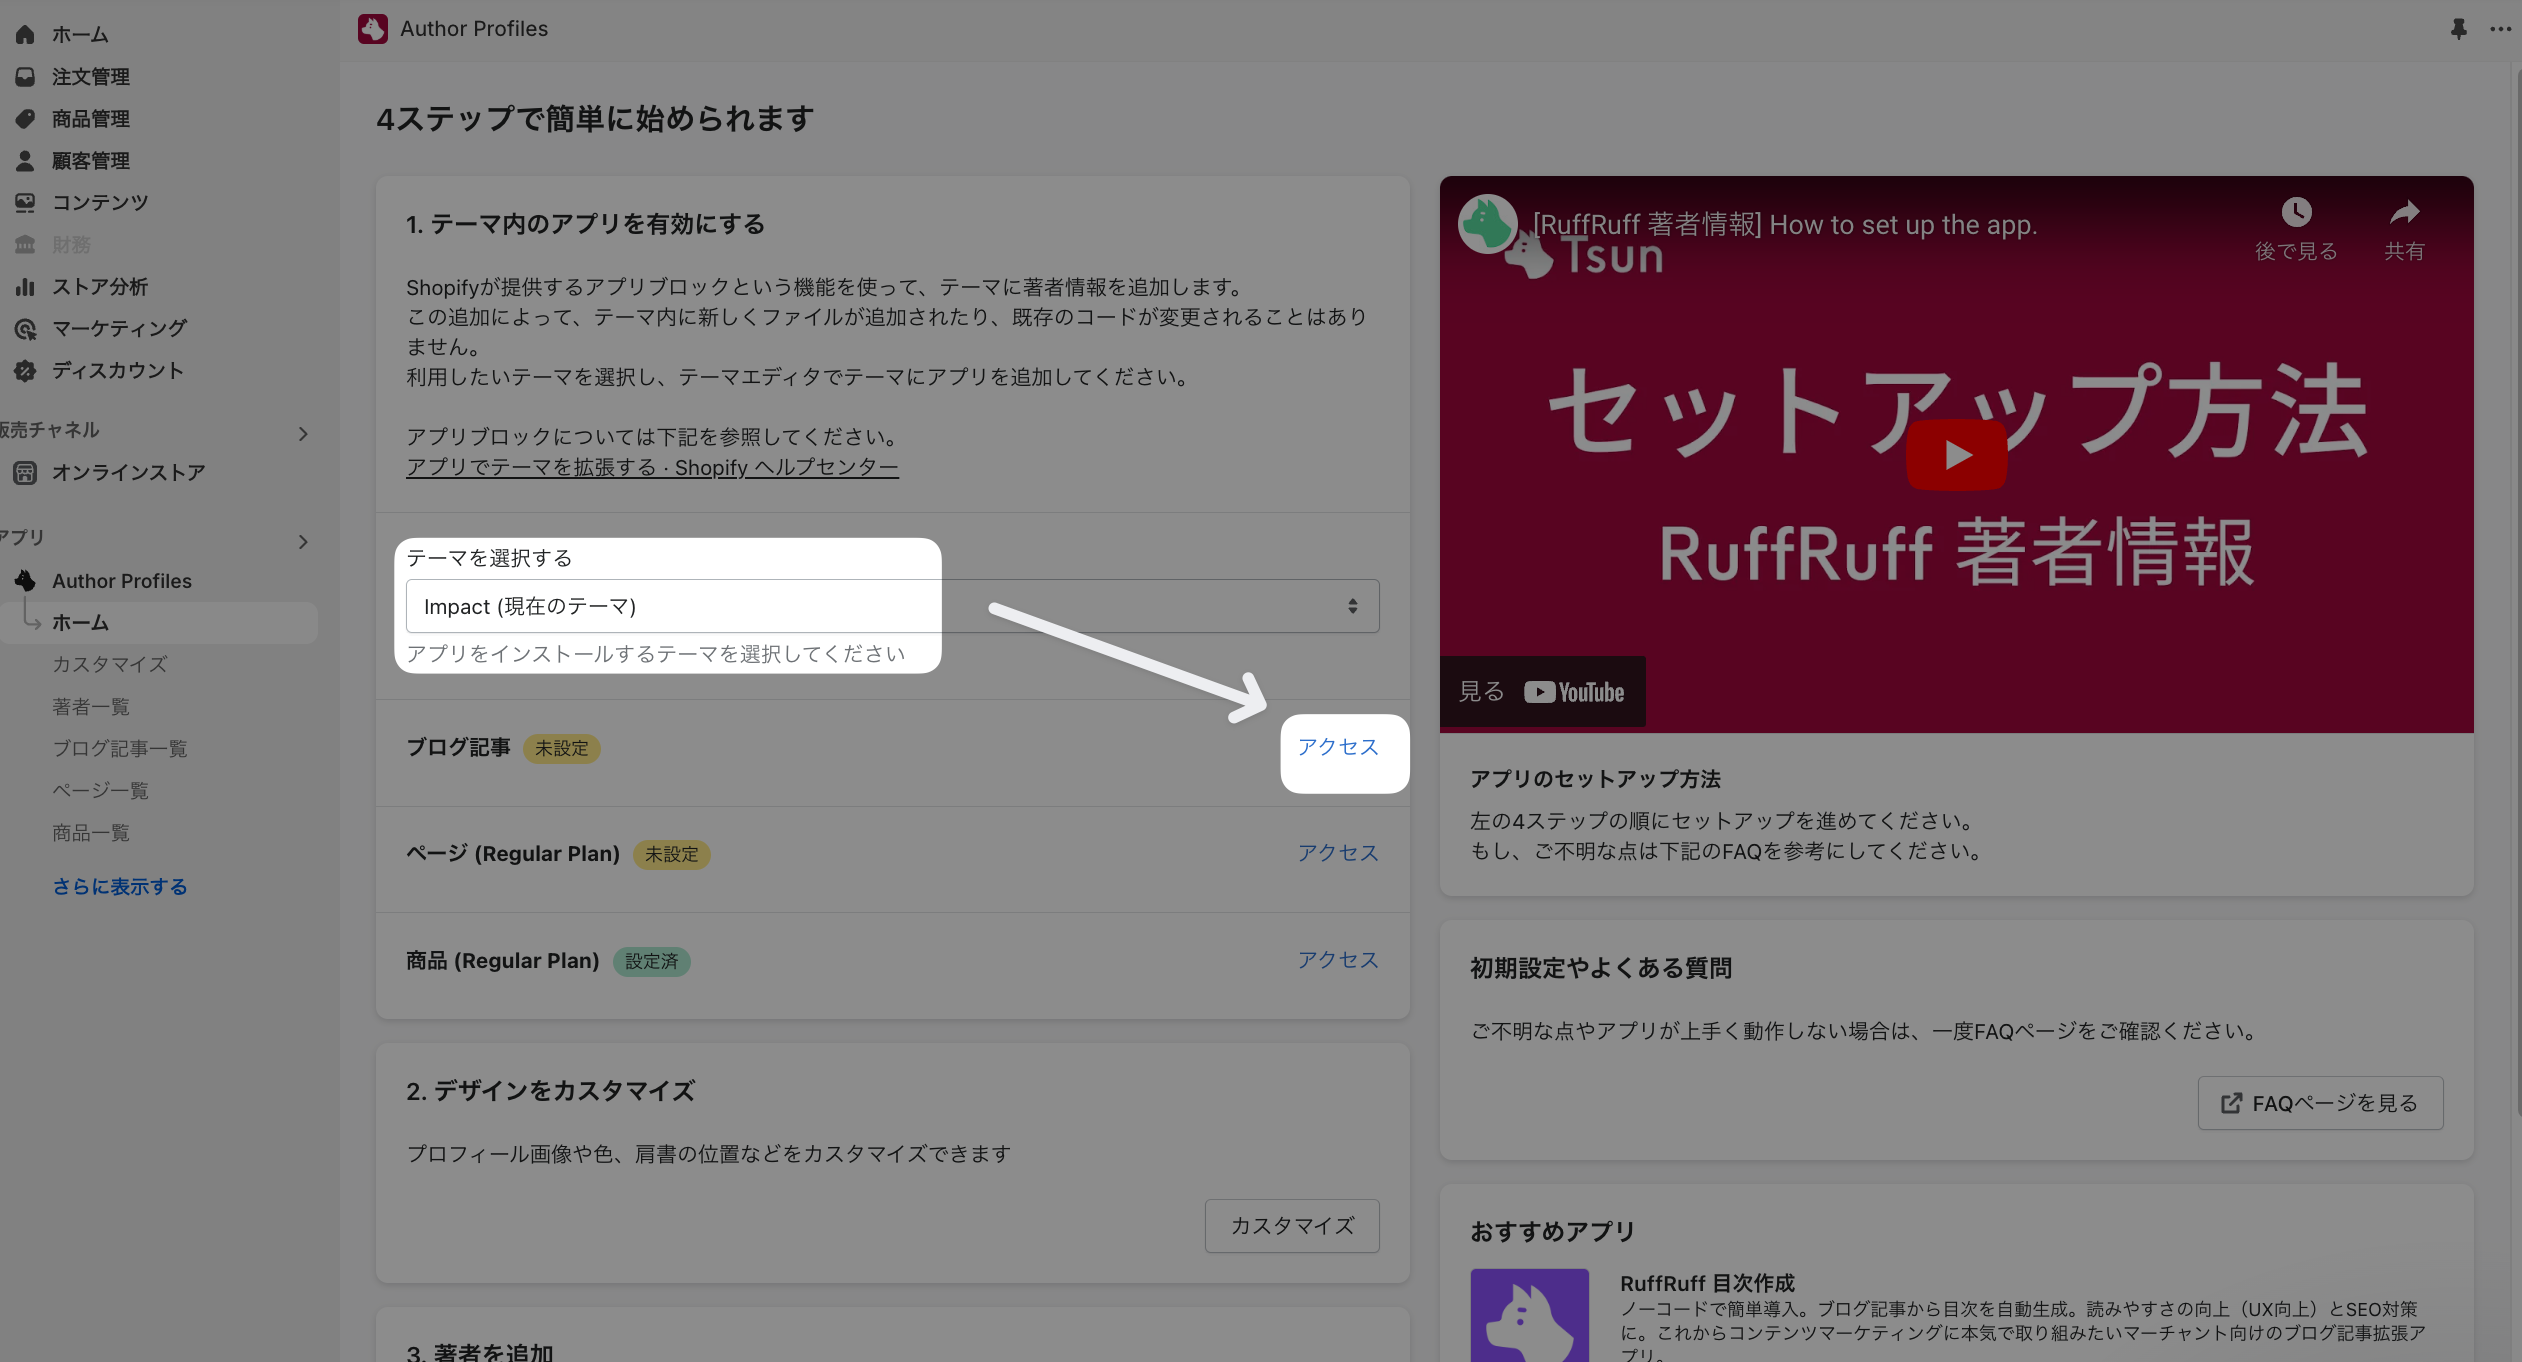Click the Author Profiles dog icon in sidebar

25,581
